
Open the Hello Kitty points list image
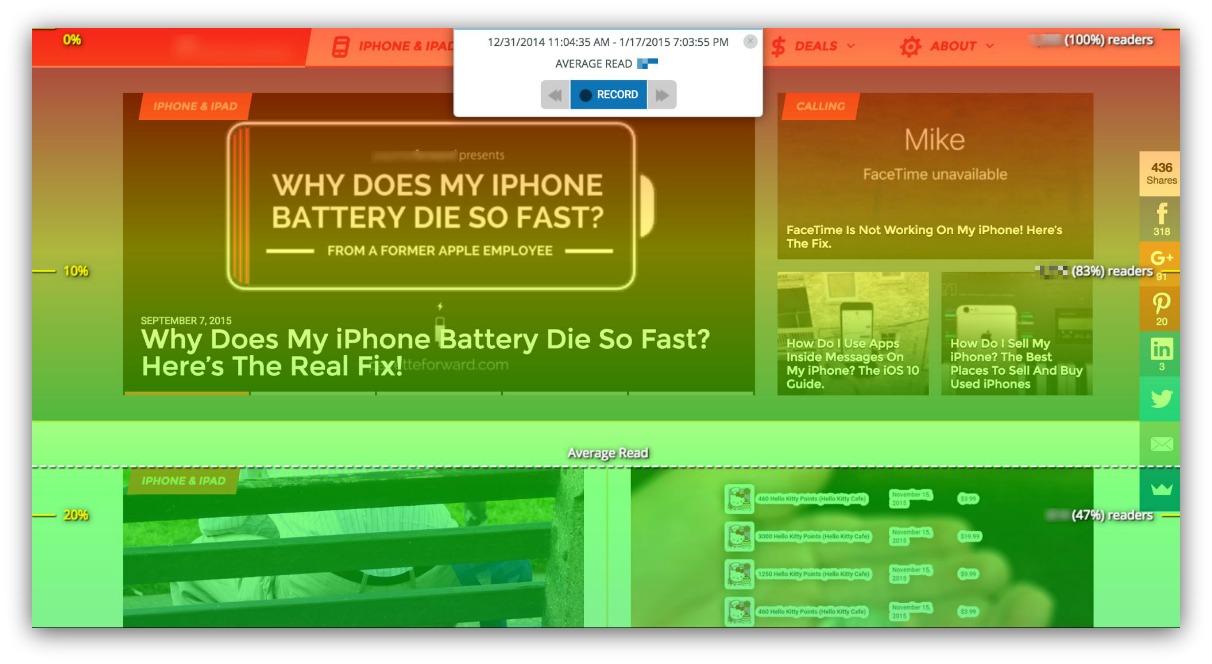tap(862, 548)
